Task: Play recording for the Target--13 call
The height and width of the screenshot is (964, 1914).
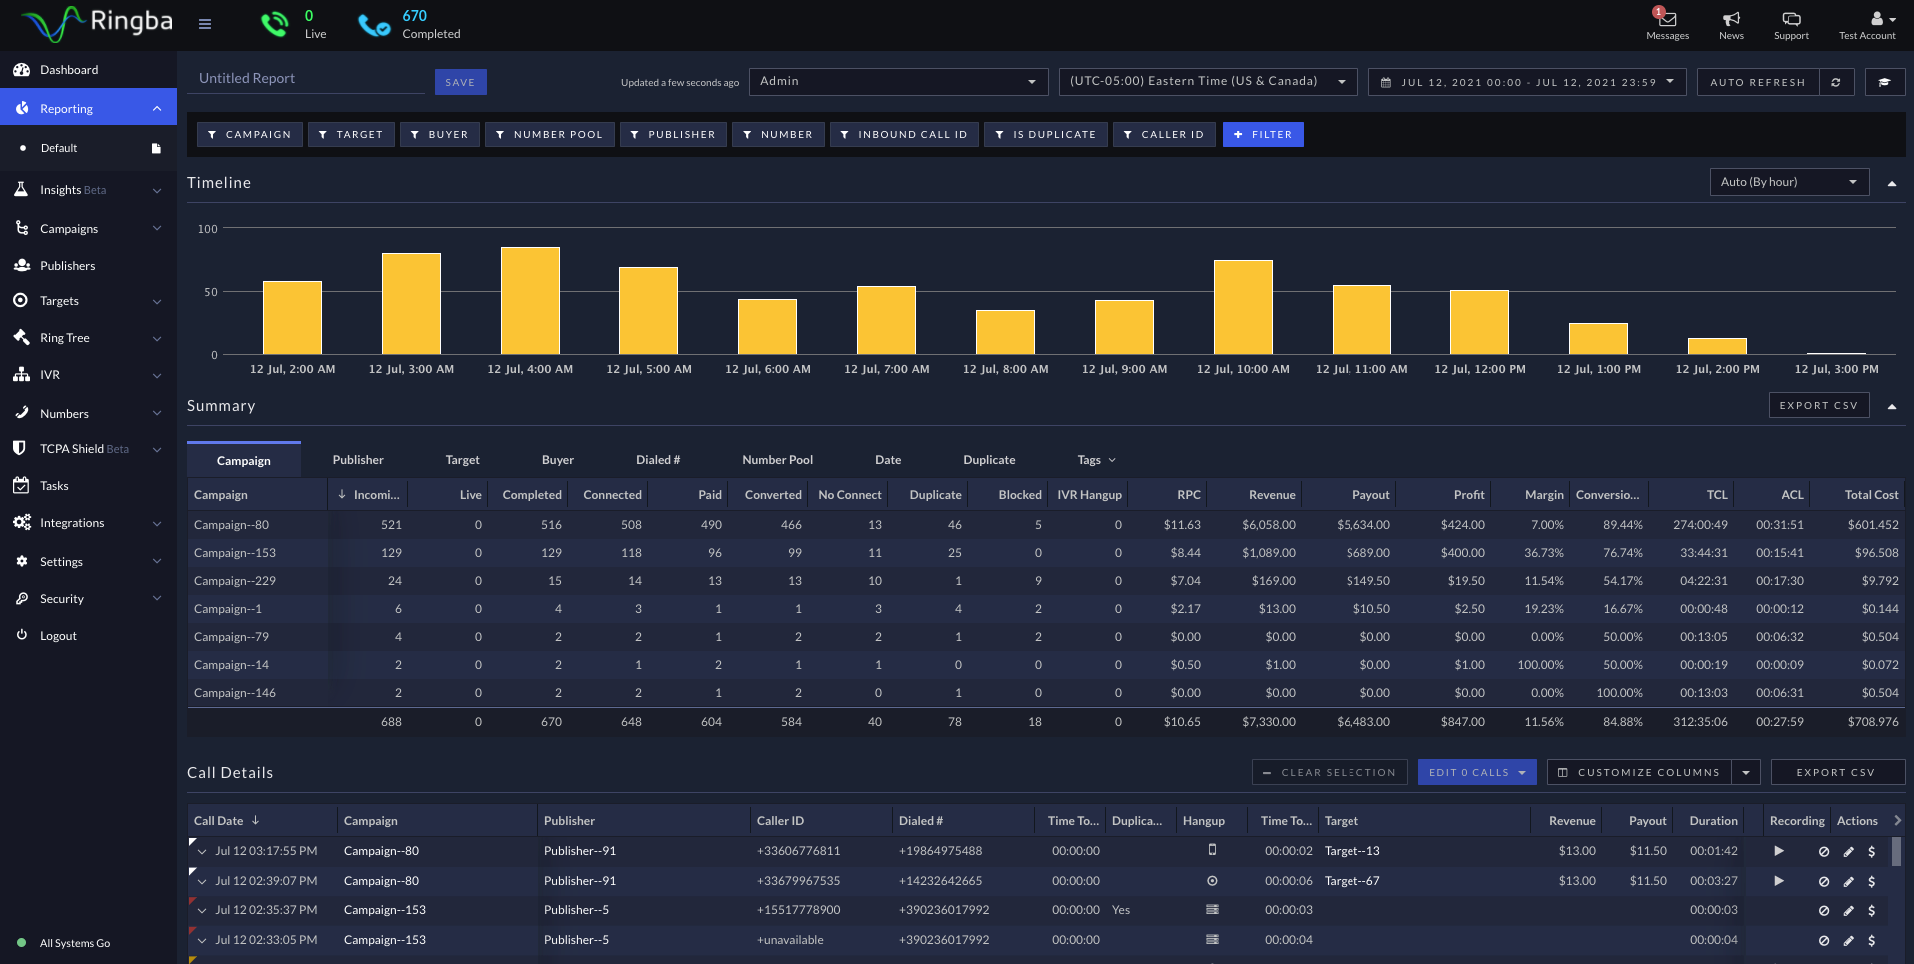Action: click(x=1779, y=851)
